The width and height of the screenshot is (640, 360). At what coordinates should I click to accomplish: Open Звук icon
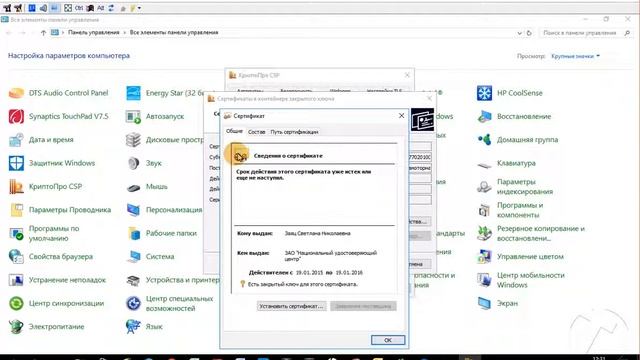pyautogui.click(x=133, y=163)
